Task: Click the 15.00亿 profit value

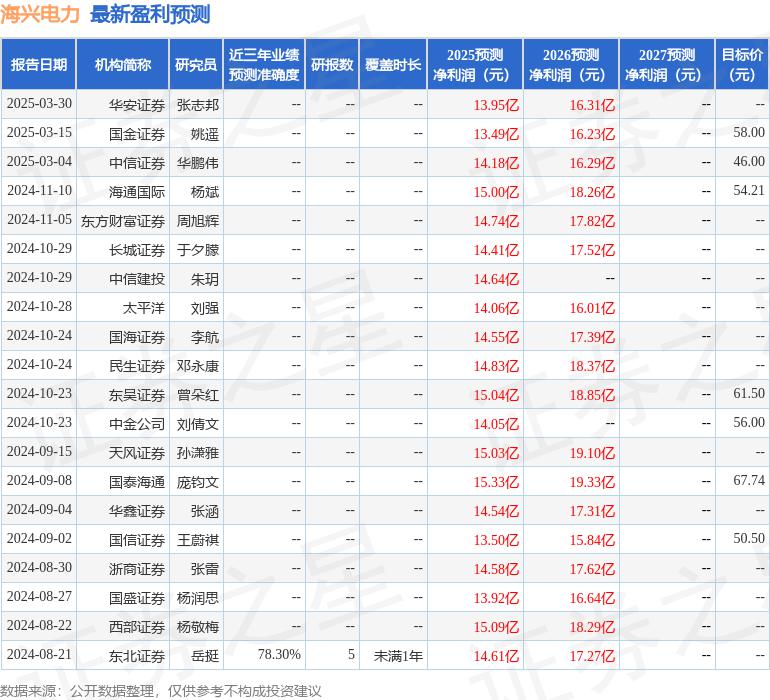Action: click(x=496, y=192)
